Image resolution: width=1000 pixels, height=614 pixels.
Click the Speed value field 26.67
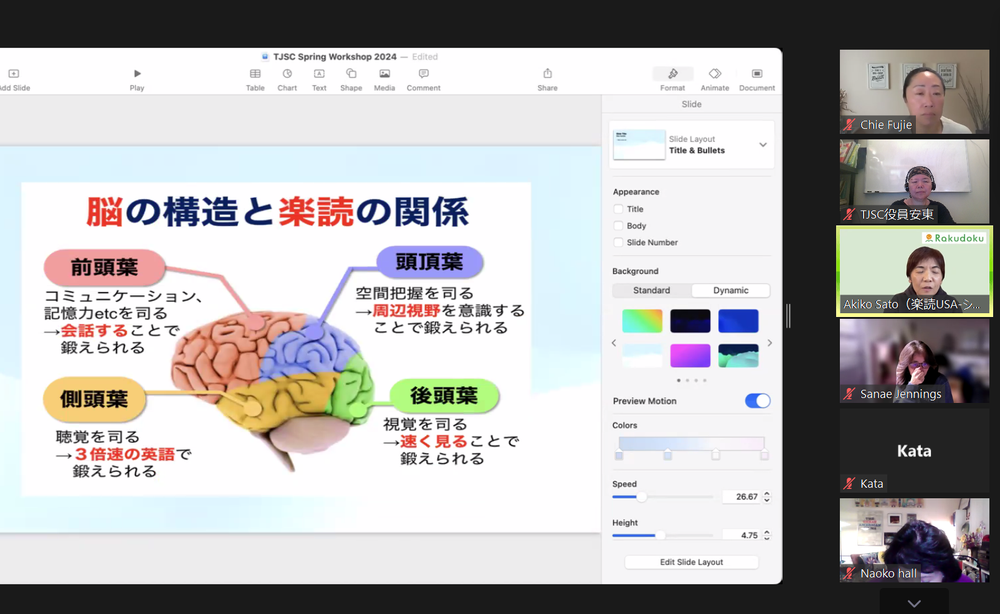pyautogui.click(x=742, y=497)
